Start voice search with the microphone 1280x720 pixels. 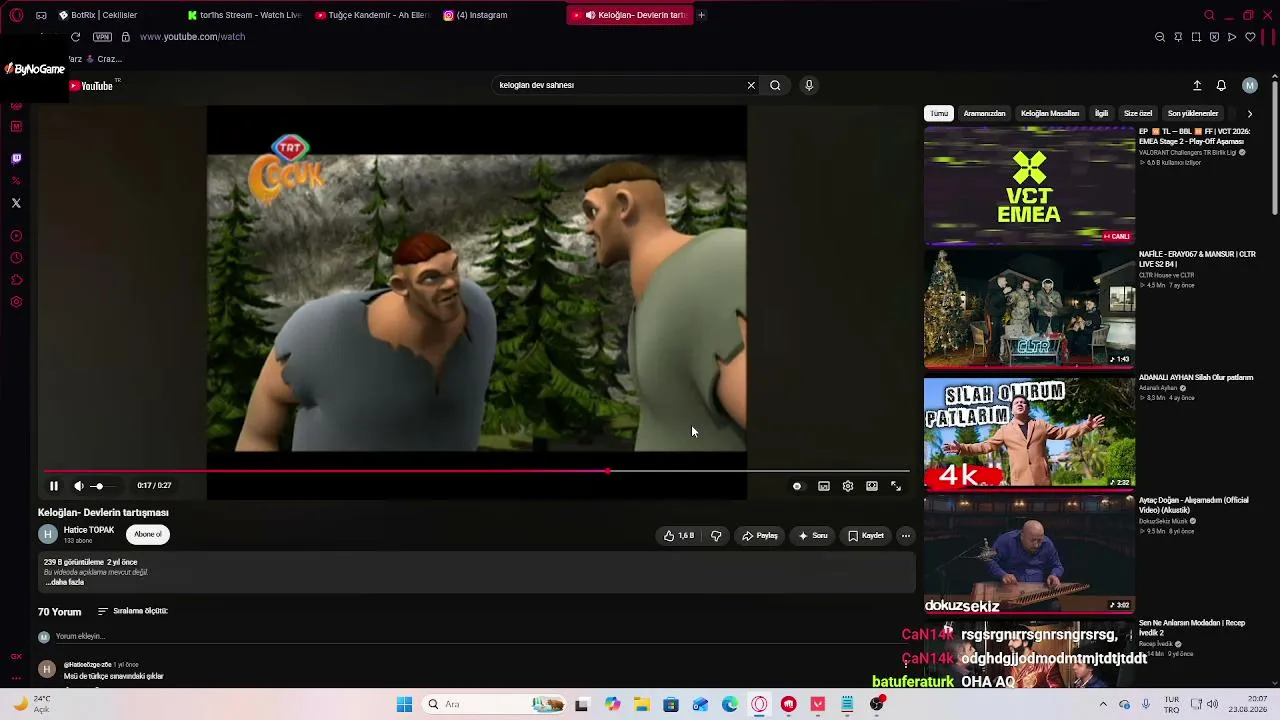pos(809,85)
